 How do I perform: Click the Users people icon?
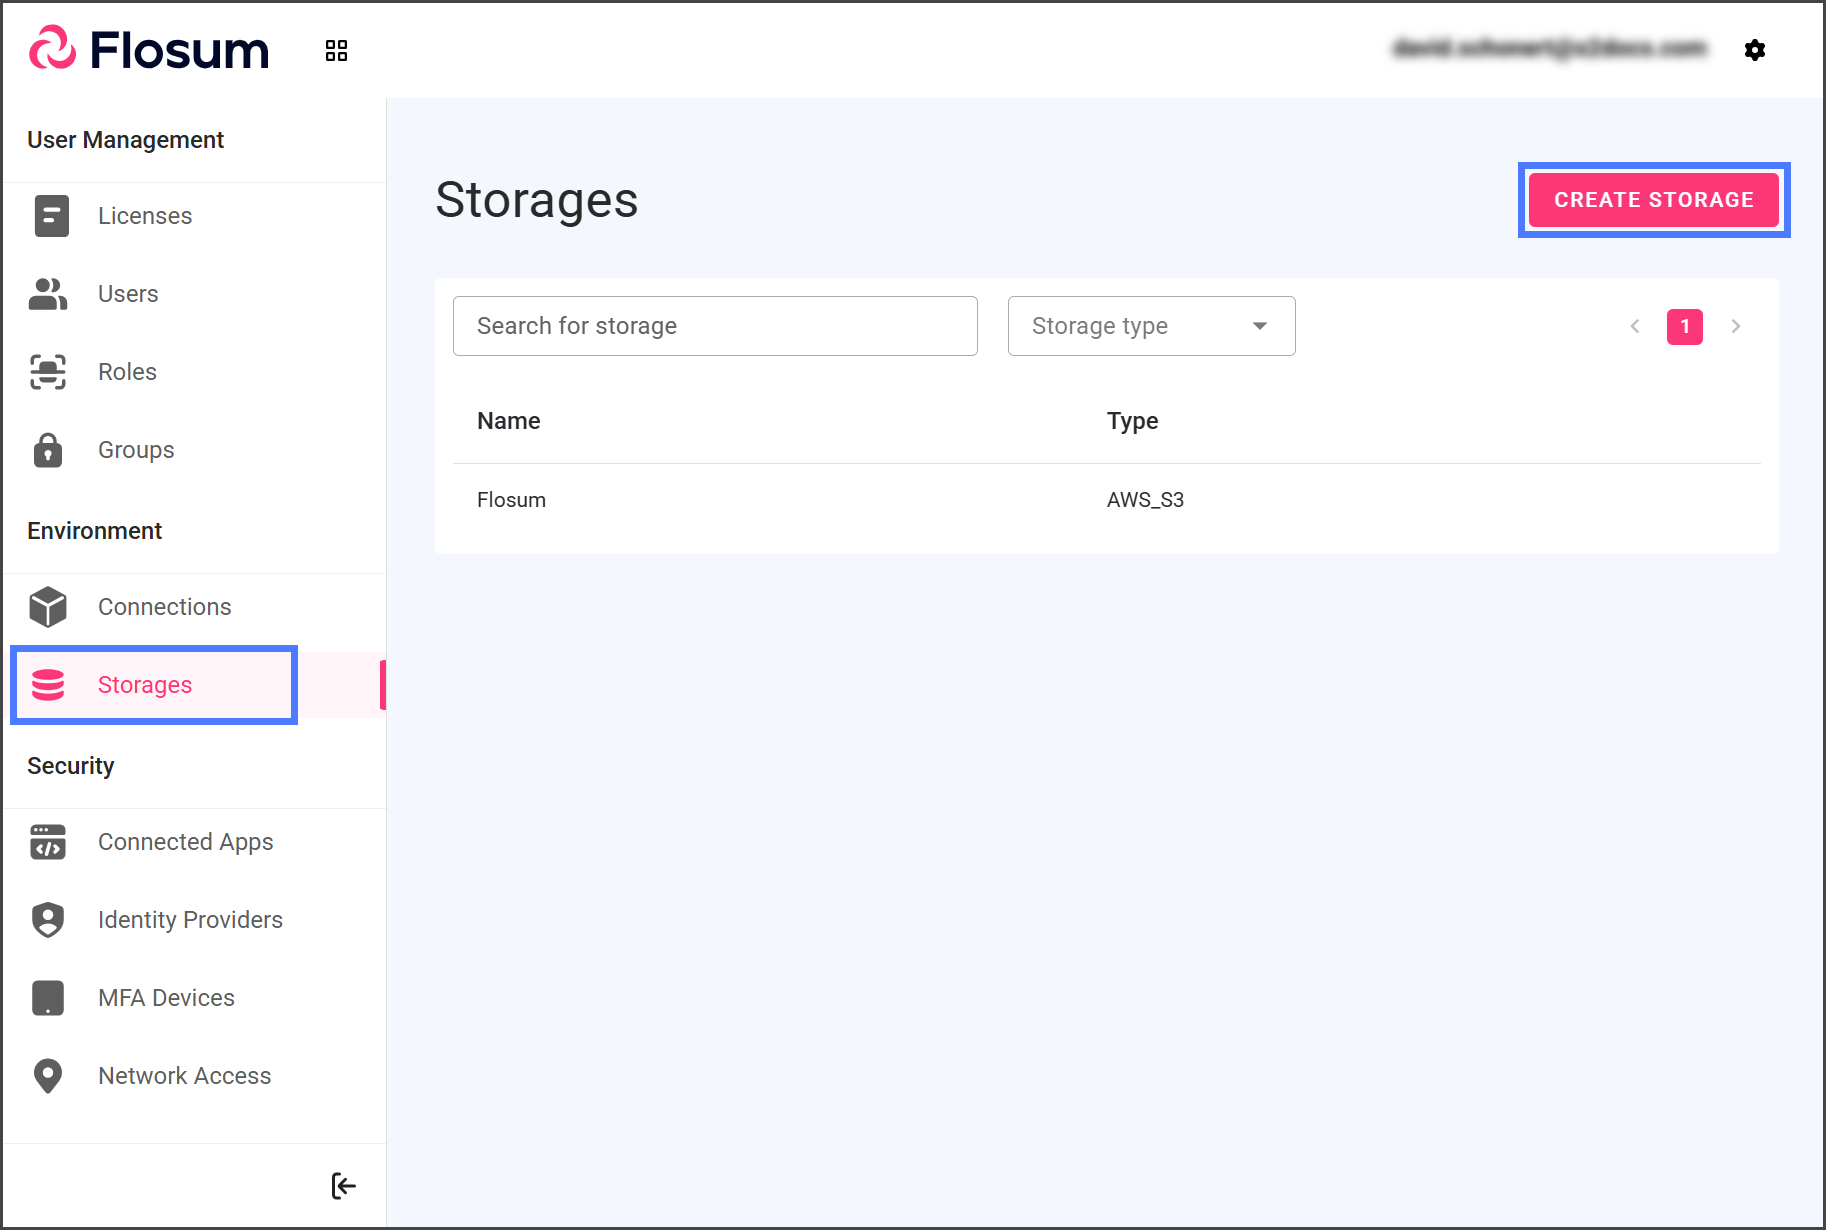(x=48, y=294)
